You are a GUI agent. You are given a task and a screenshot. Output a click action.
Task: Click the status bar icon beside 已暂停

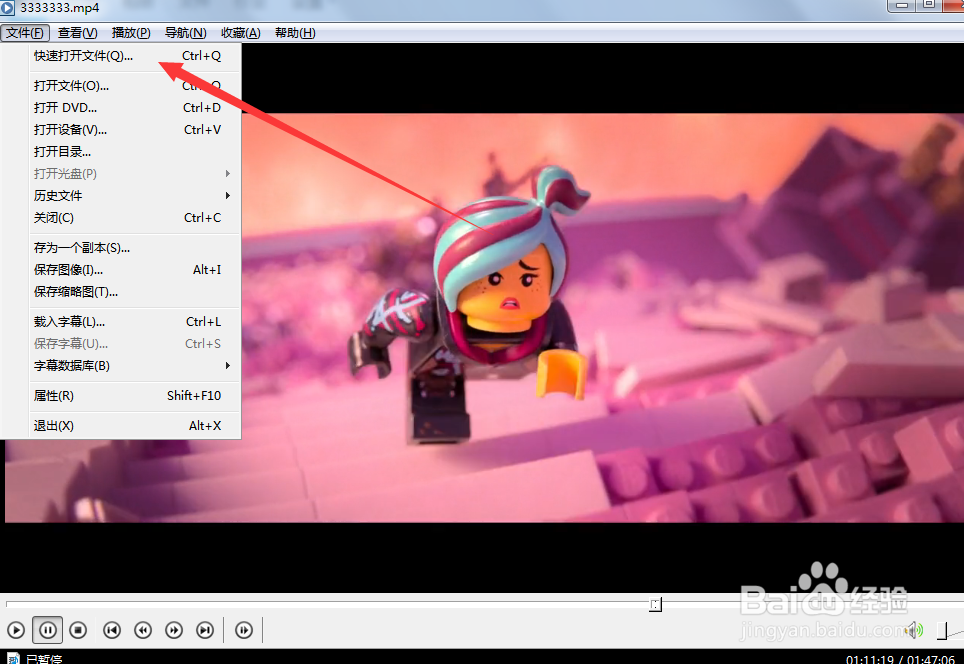coord(12,658)
